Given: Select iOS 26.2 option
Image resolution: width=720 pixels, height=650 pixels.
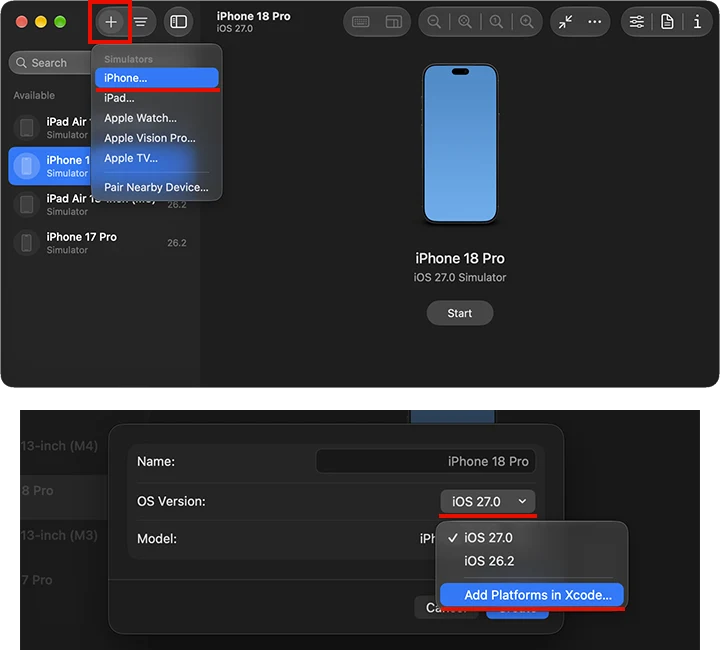Looking at the screenshot, I should [531, 561].
